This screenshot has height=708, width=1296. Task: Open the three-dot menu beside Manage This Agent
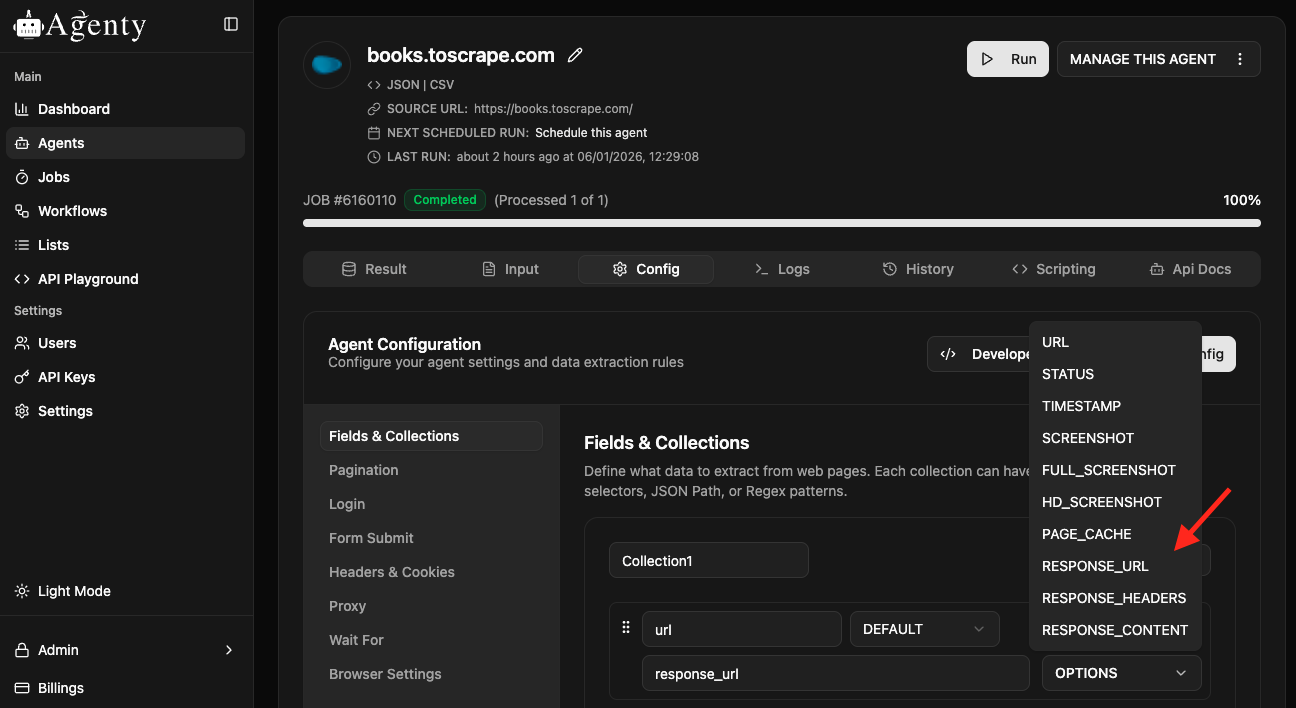[1240, 59]
